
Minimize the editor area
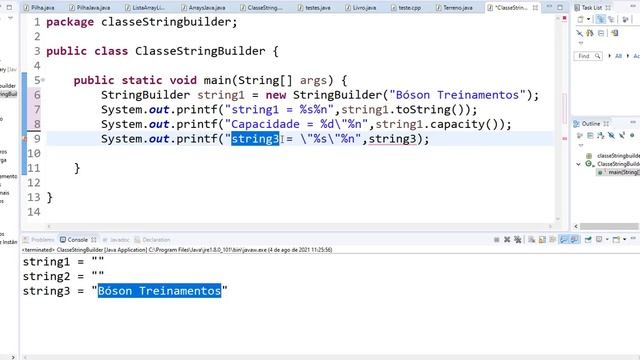(x=549, y=7)
